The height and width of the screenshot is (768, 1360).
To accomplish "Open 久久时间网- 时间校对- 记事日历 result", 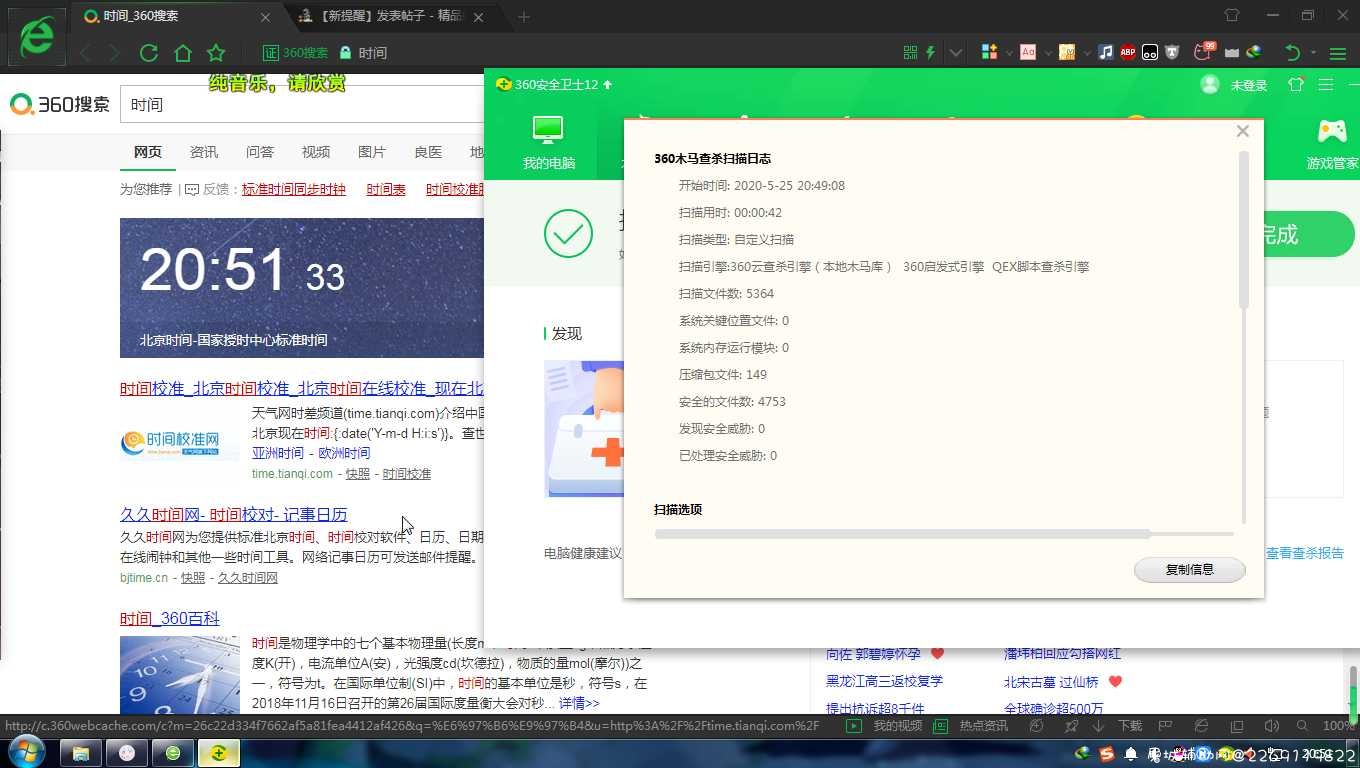I will tap(234, 514).
